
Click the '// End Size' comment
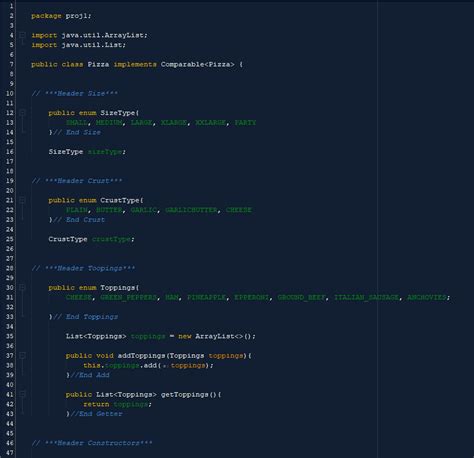pyautogui.click(x=77, y=132)
